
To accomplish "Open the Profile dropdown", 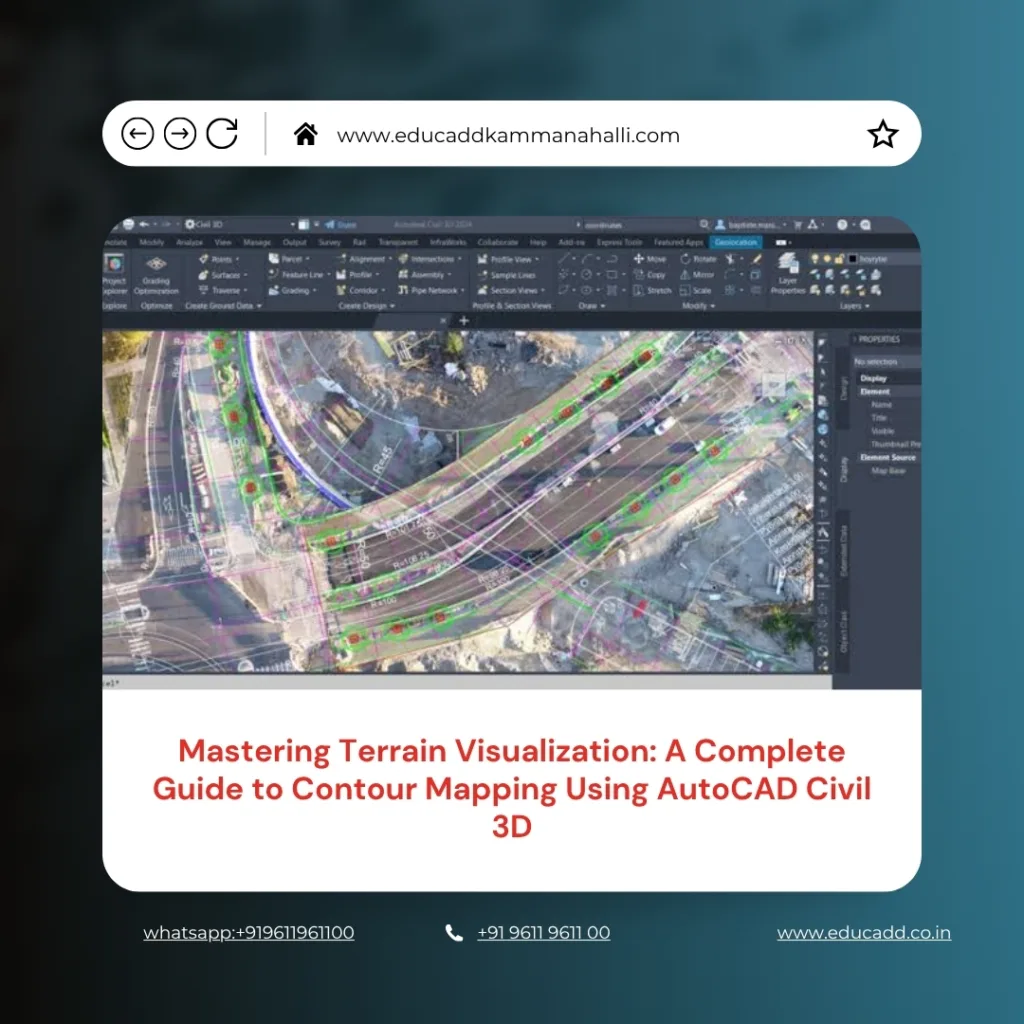I will [x=358, y=275].
